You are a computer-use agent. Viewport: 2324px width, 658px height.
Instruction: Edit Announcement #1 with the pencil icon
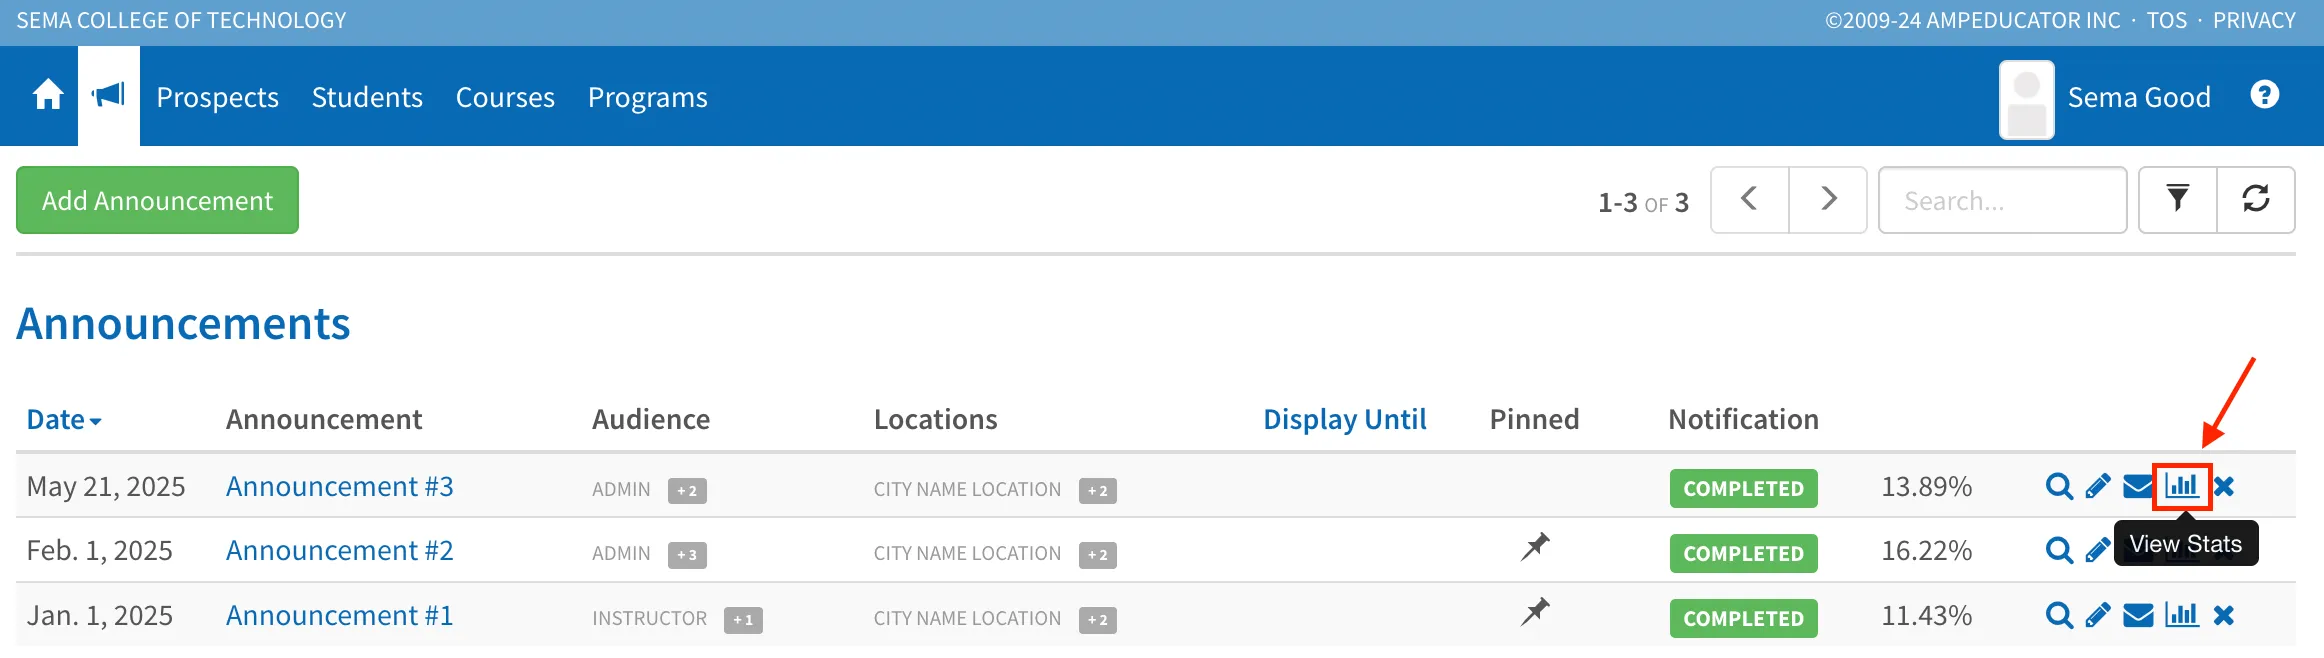(2098, 615)
